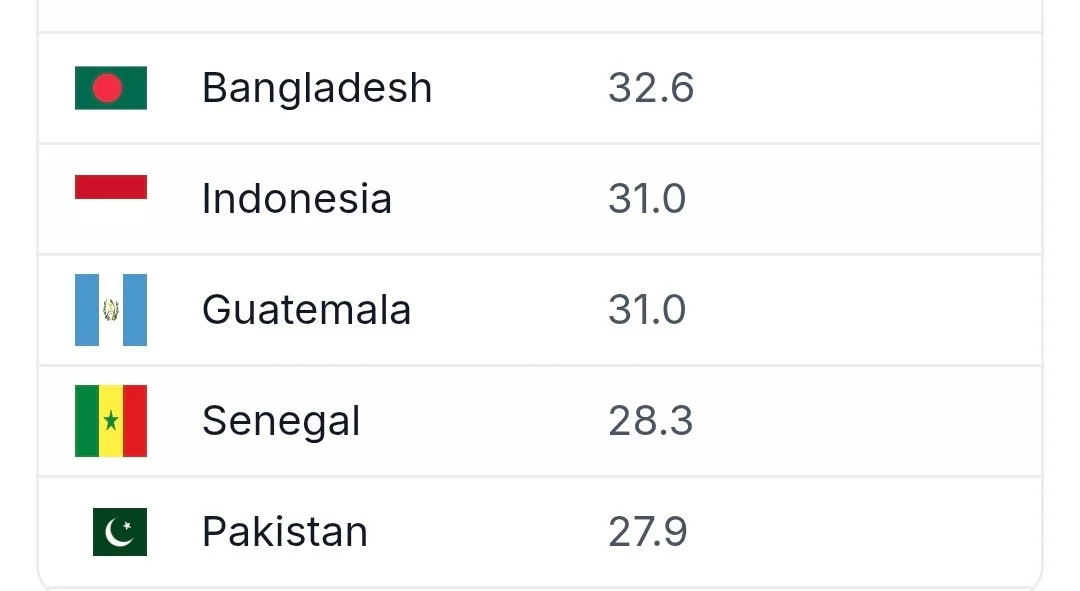Click empty space right of 28.3
Screen dimensions: 1080x591
point(860,421)
